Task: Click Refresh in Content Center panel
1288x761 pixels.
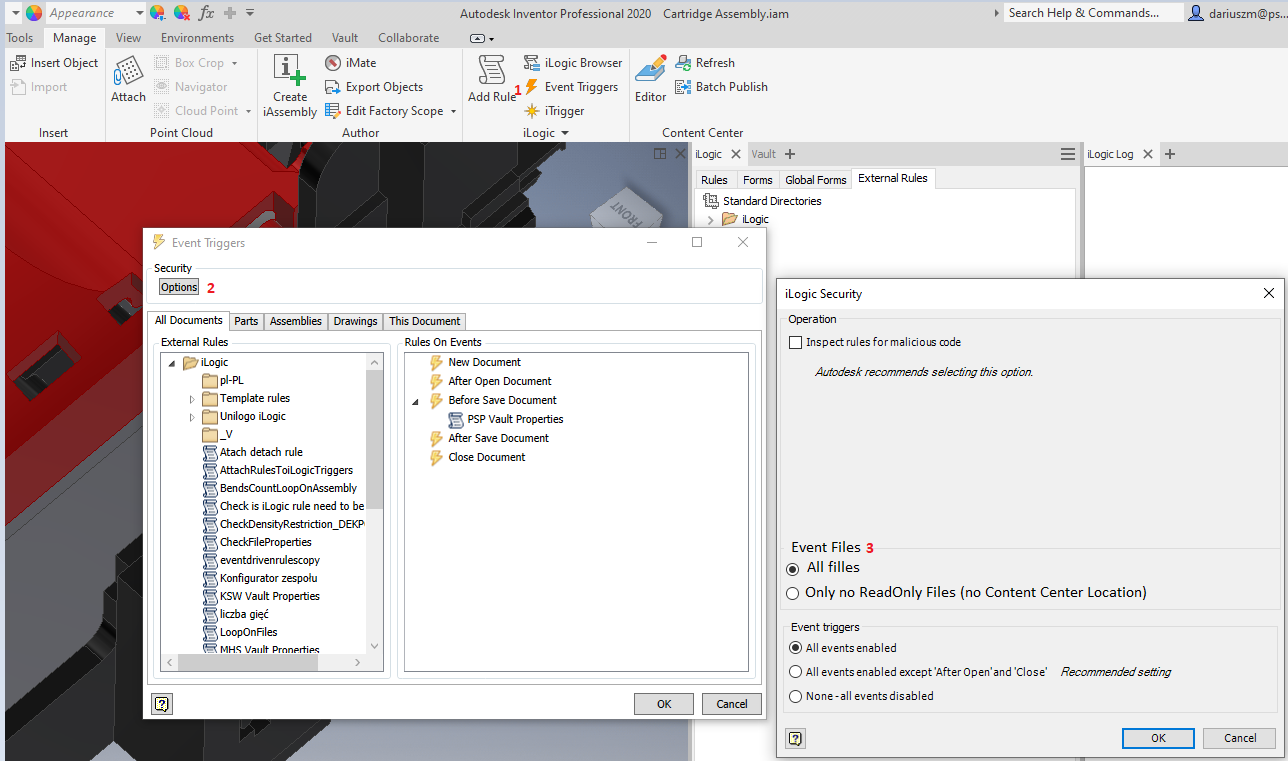Action: [x=705, y=63]
